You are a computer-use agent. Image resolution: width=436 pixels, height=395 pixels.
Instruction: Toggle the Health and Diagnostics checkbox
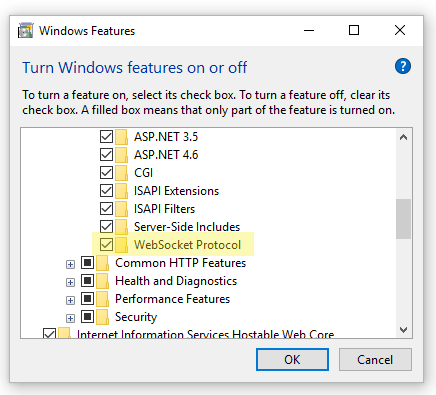click(x=88, y=281)
